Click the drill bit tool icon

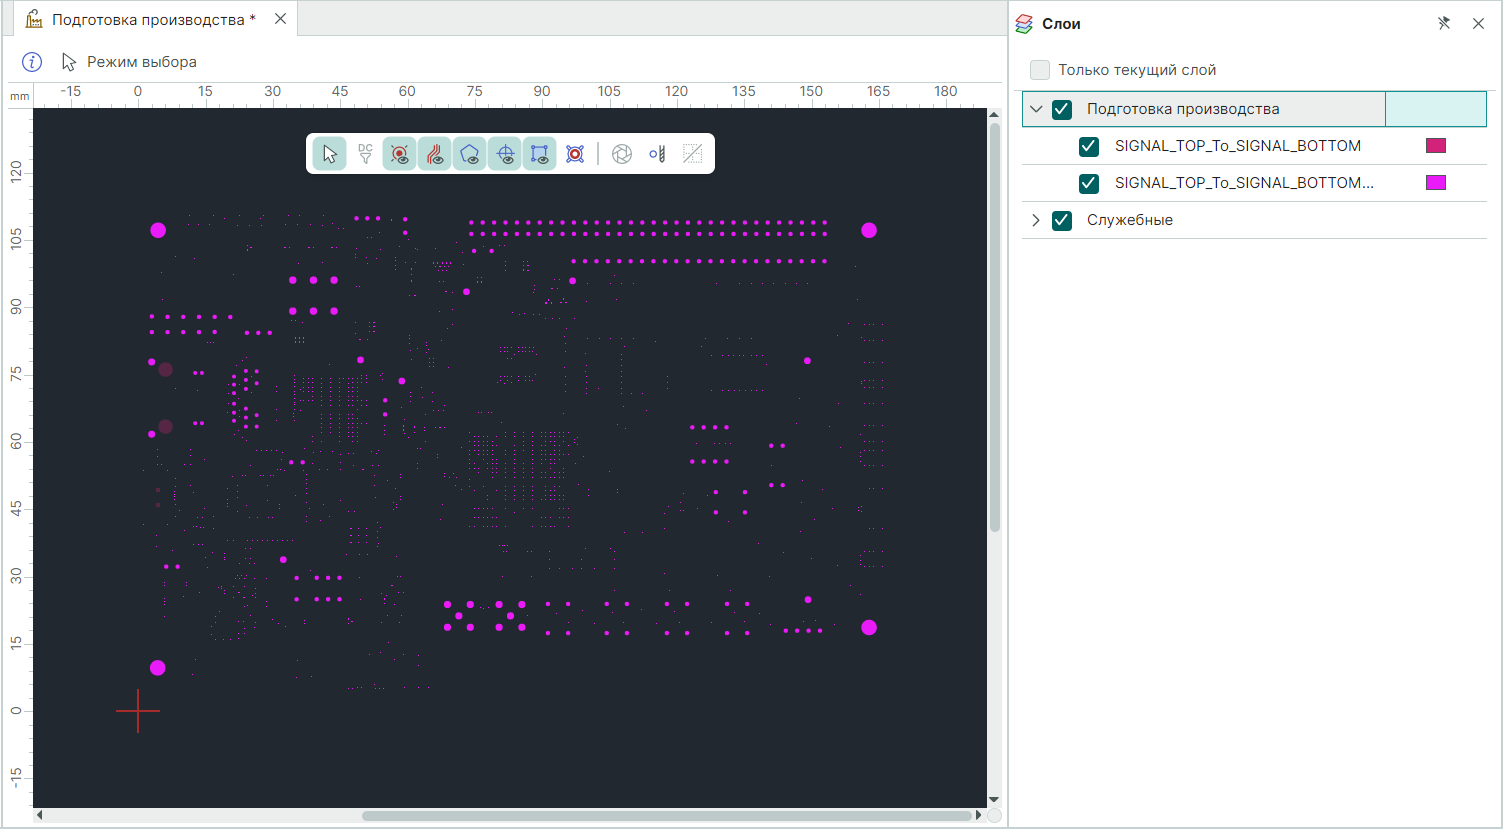click(657, 154)
